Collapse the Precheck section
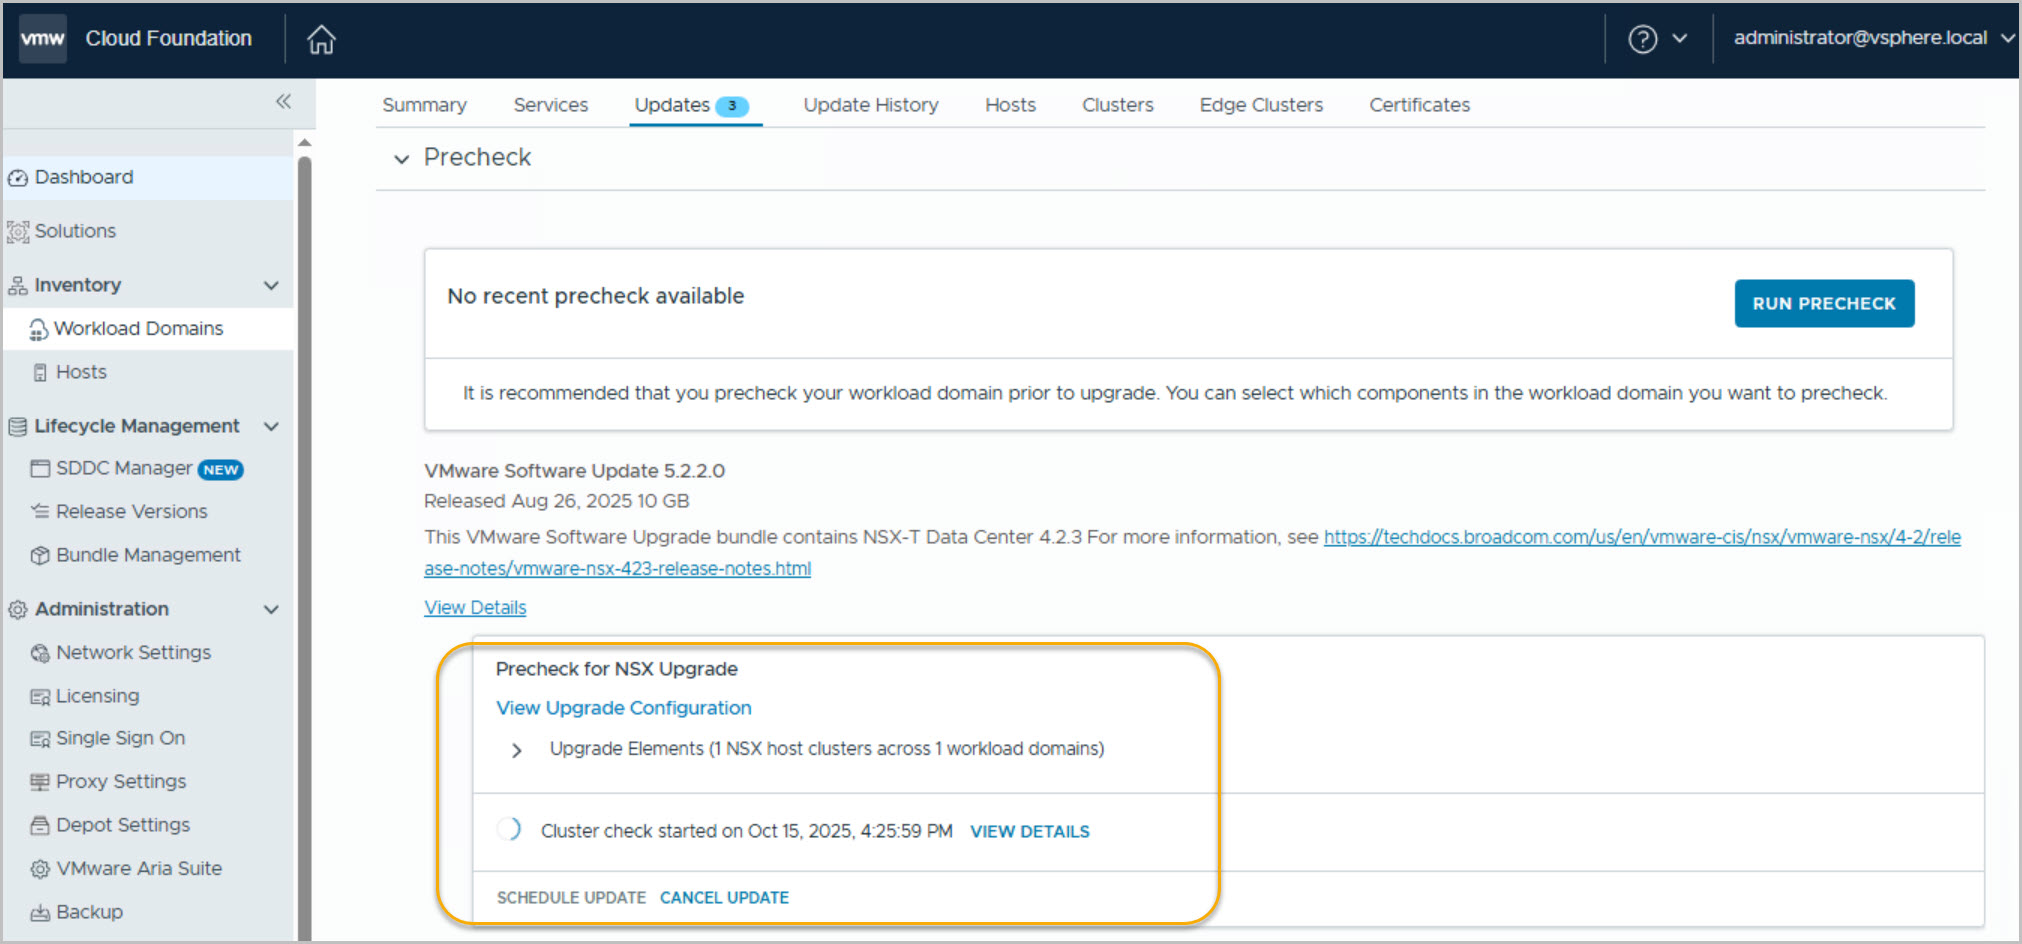 [402, 159]
